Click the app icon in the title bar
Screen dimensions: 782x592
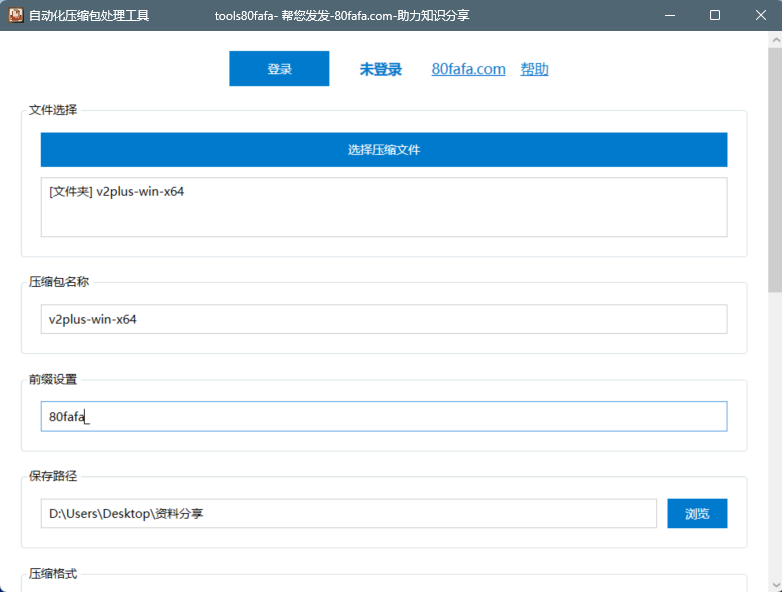(x=16, y=16)
